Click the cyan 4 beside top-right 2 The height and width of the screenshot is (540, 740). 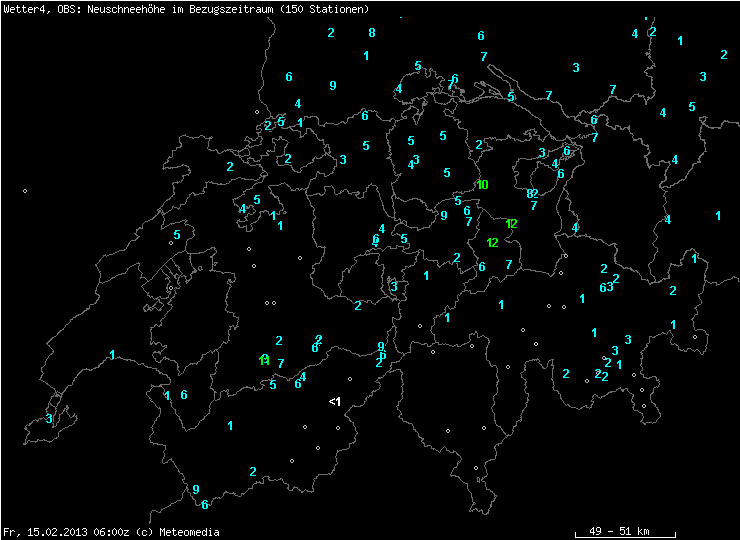click(x=634, y=34)
